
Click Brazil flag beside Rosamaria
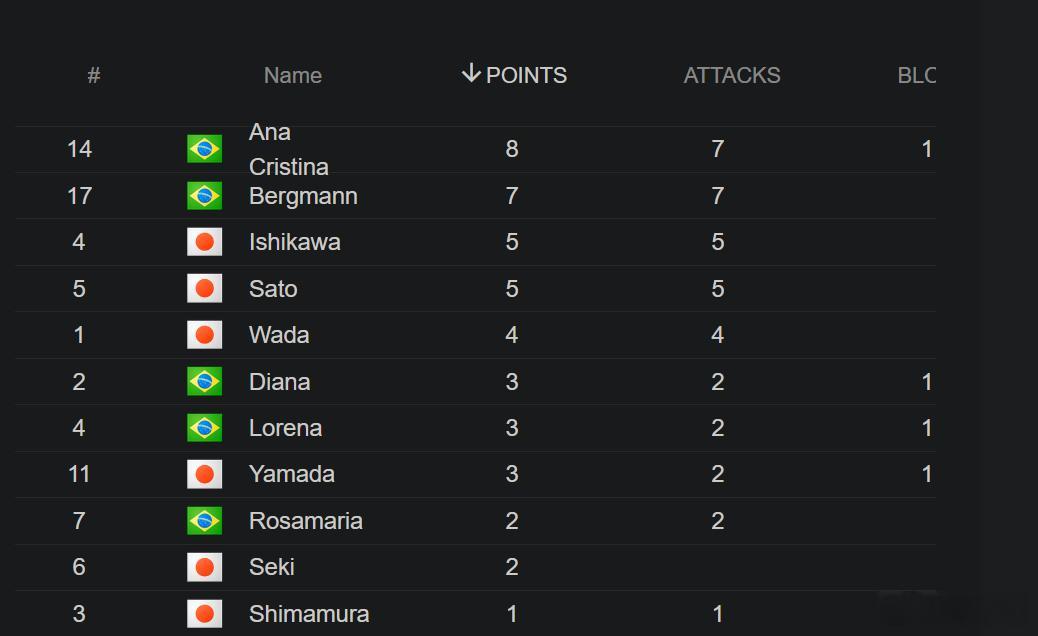point(205,521)
